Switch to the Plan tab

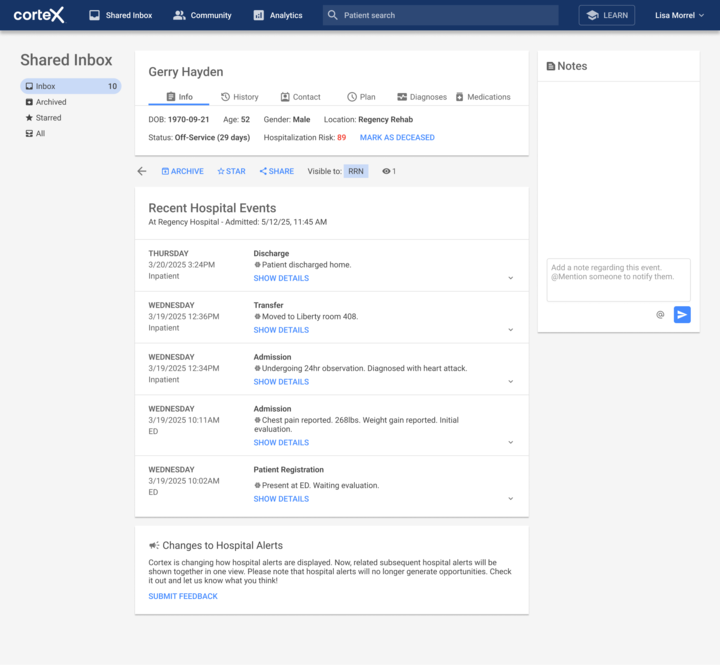pyautogui.click(x=361, y=97)
